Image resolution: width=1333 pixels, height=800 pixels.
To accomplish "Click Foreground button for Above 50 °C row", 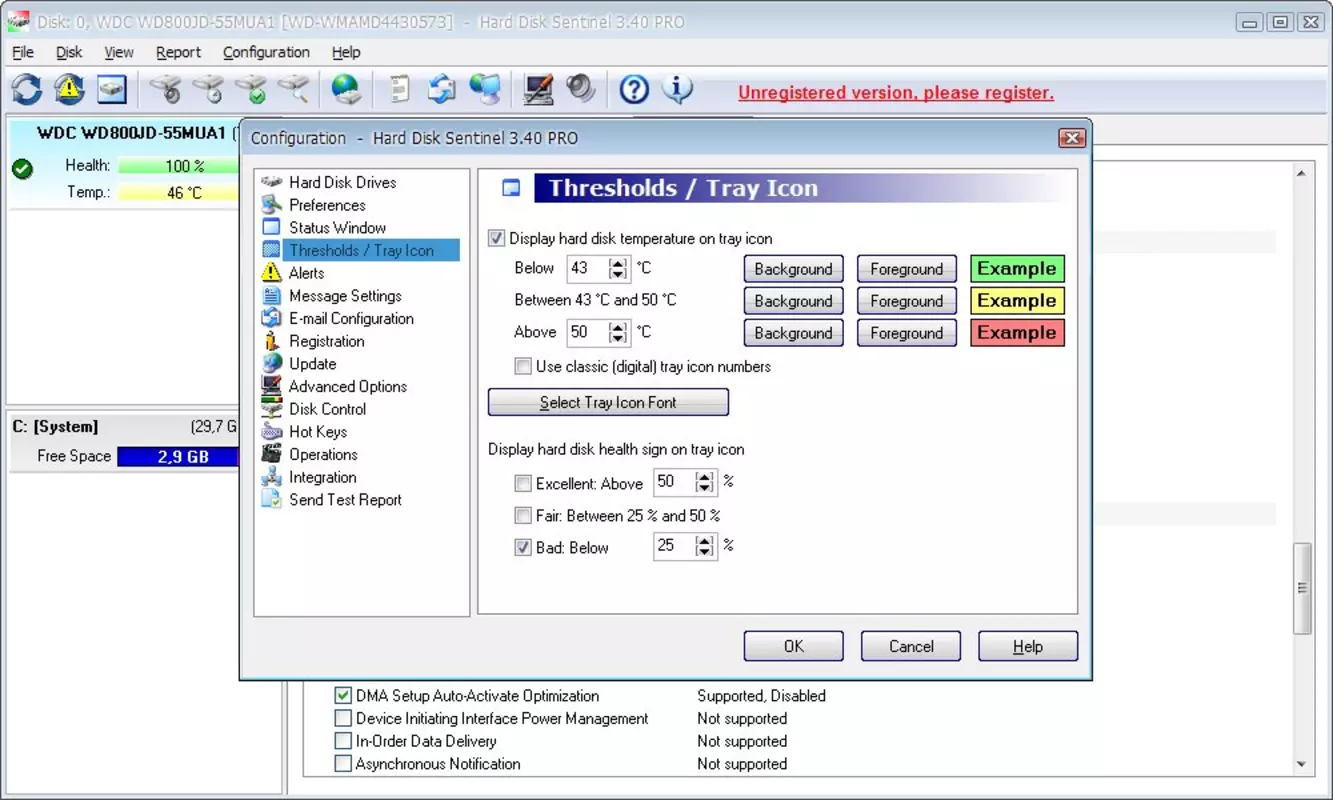I will 907,333.
